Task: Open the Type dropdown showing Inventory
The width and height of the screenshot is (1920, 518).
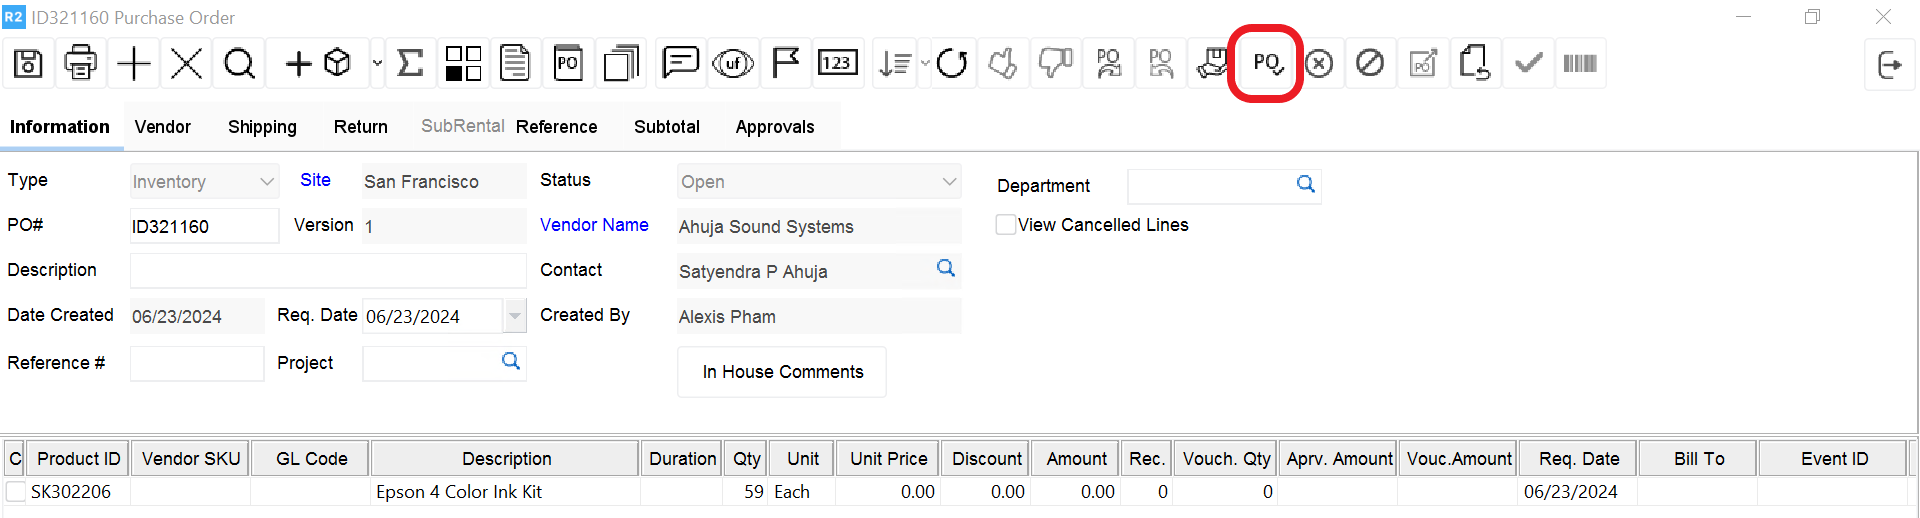Action: [266, 182]
